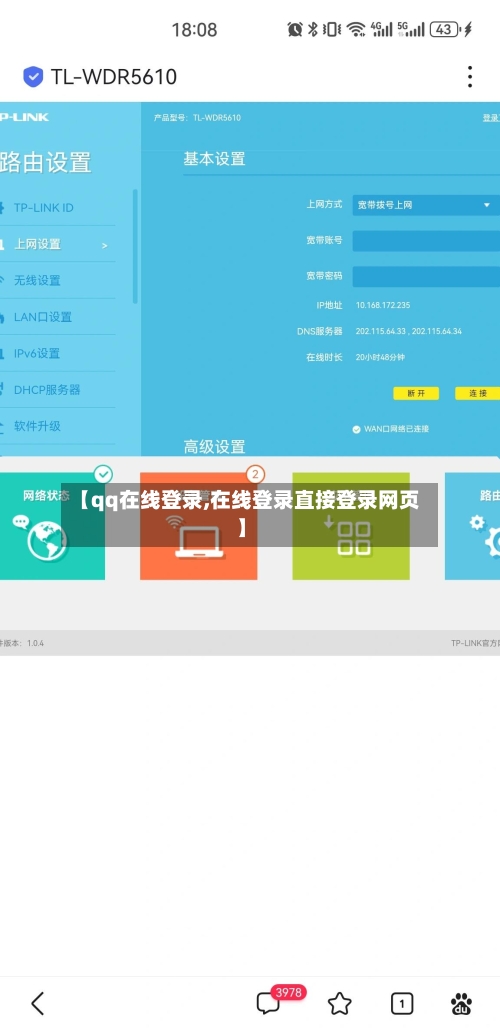Bookmark the page with the star icon
Screen dimensions: 500x1031
pos(339,1003)
